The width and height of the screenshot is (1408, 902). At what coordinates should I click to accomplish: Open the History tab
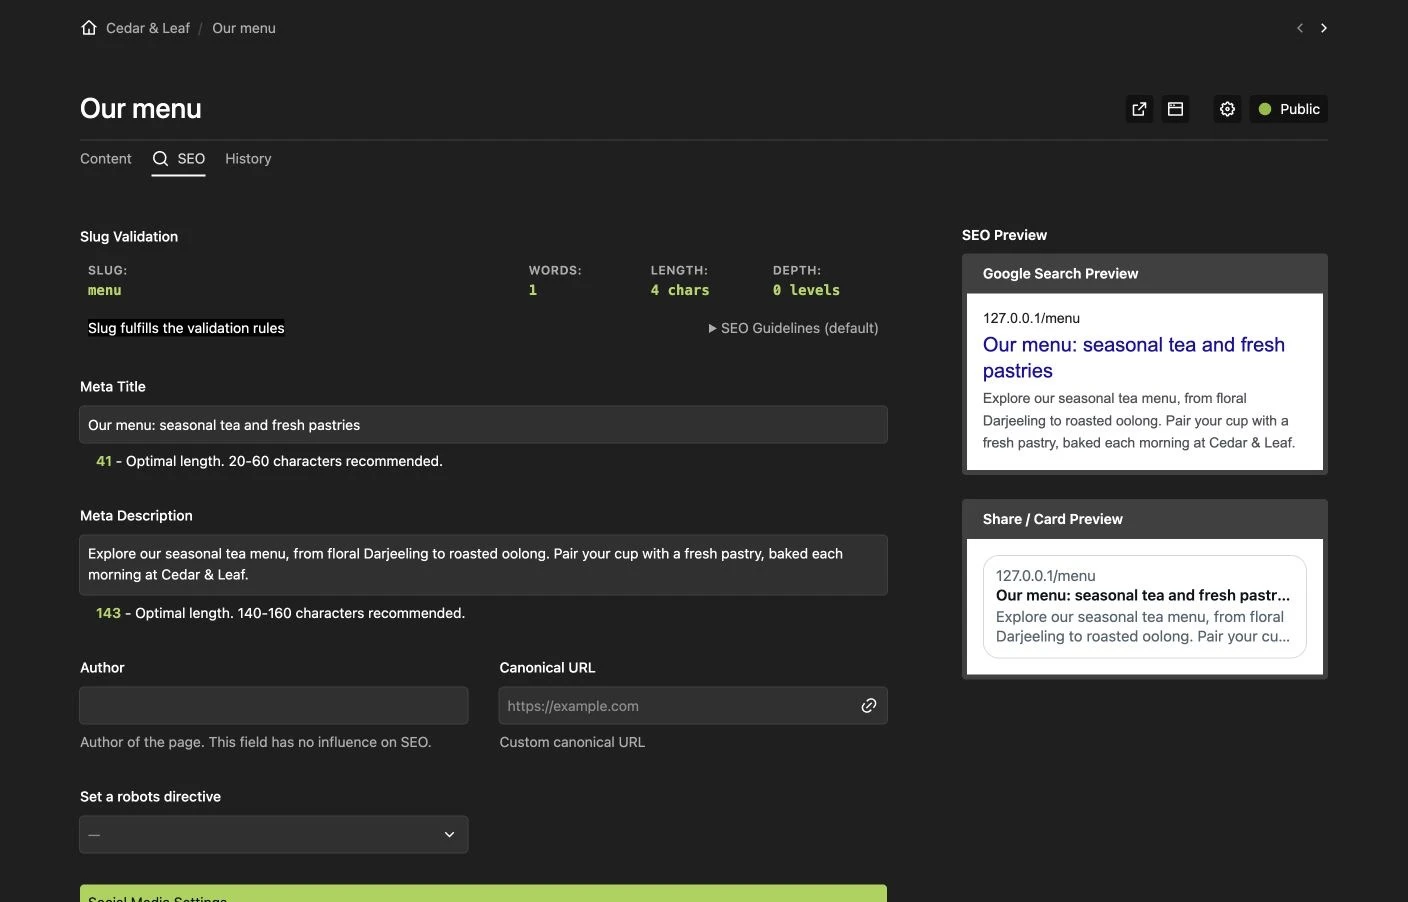[248, 159]
